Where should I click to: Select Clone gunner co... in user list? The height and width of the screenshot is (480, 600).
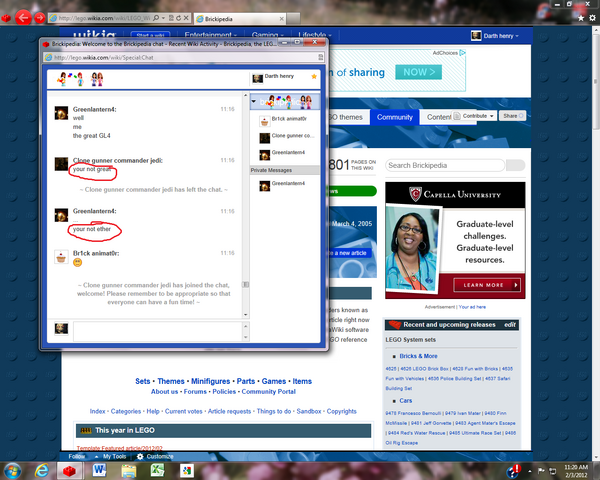tap(287, 137)
